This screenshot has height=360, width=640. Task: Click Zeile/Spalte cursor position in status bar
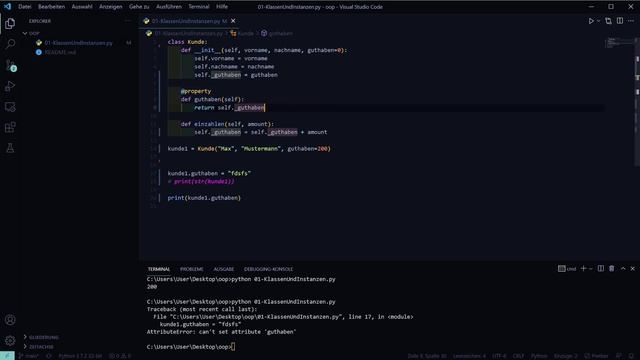coord(427,356)
